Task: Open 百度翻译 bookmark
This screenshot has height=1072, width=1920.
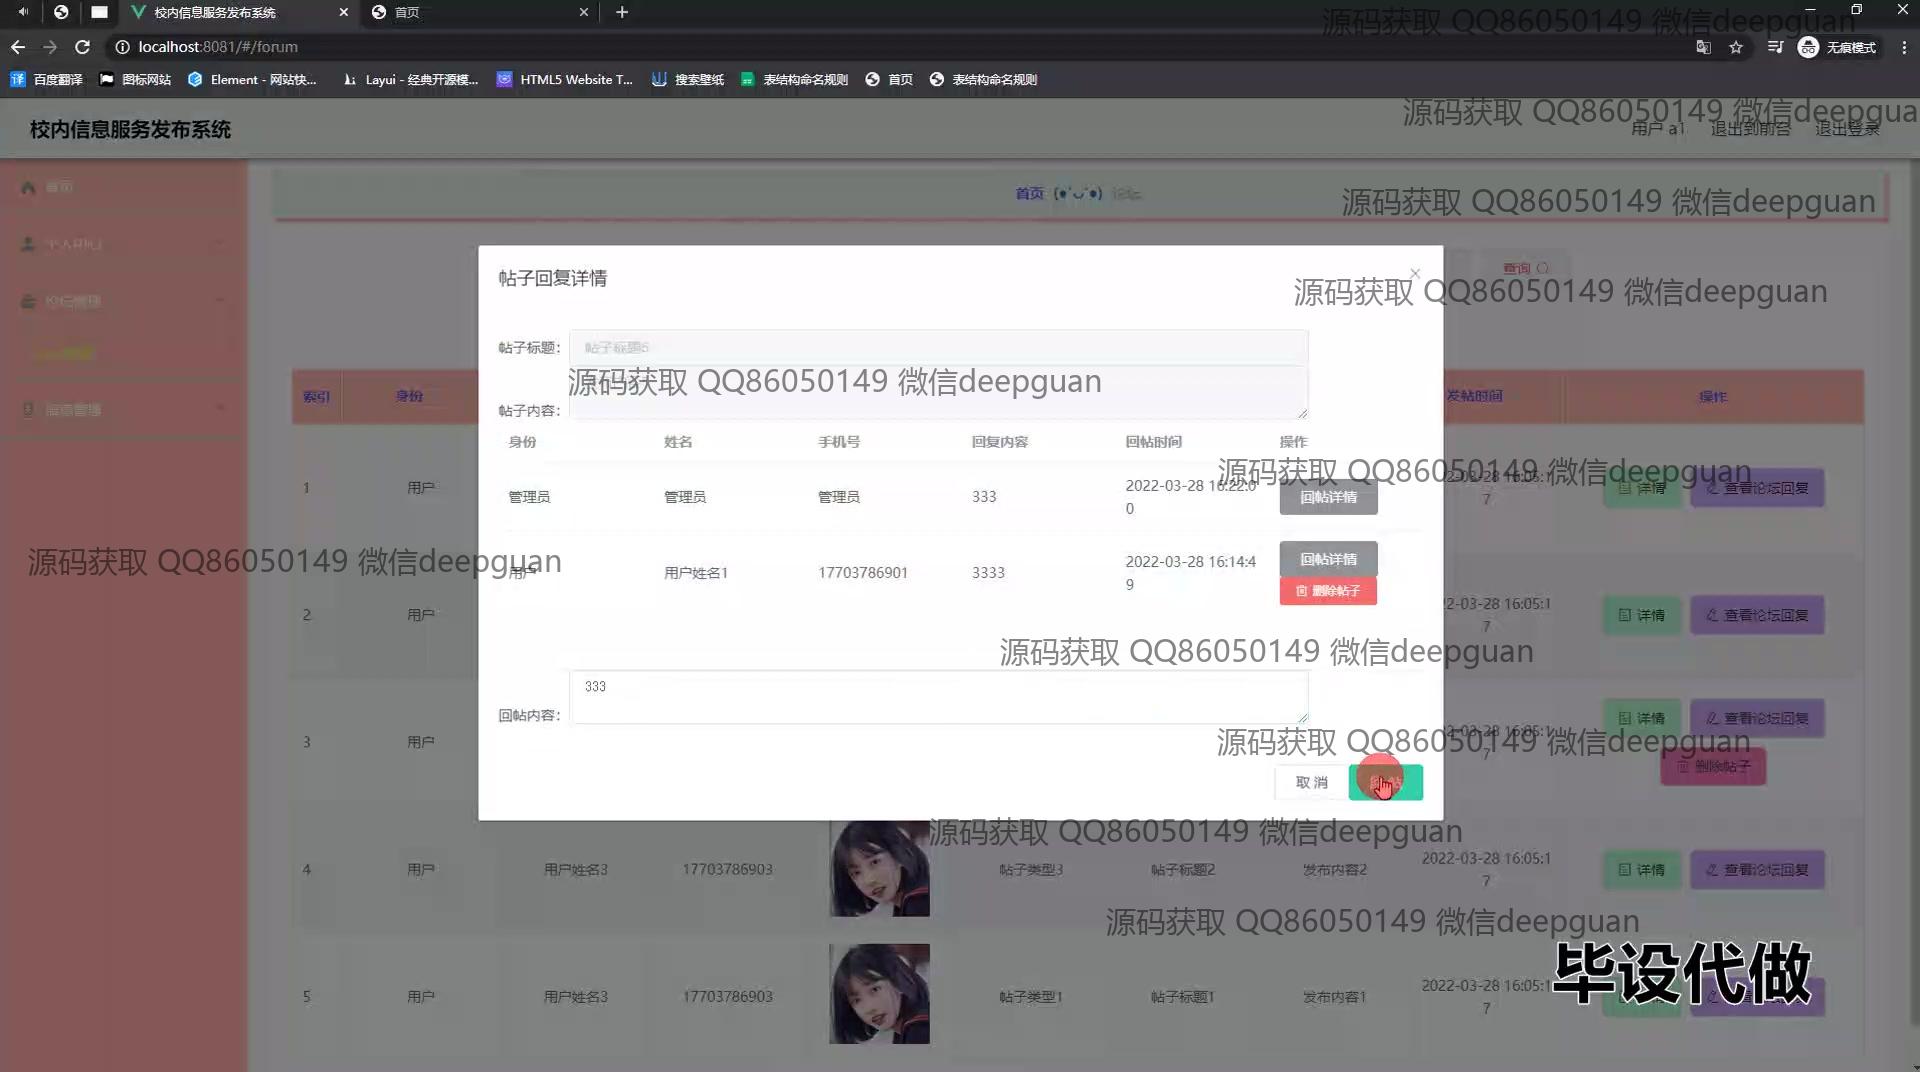Action: tap(47, 79)
